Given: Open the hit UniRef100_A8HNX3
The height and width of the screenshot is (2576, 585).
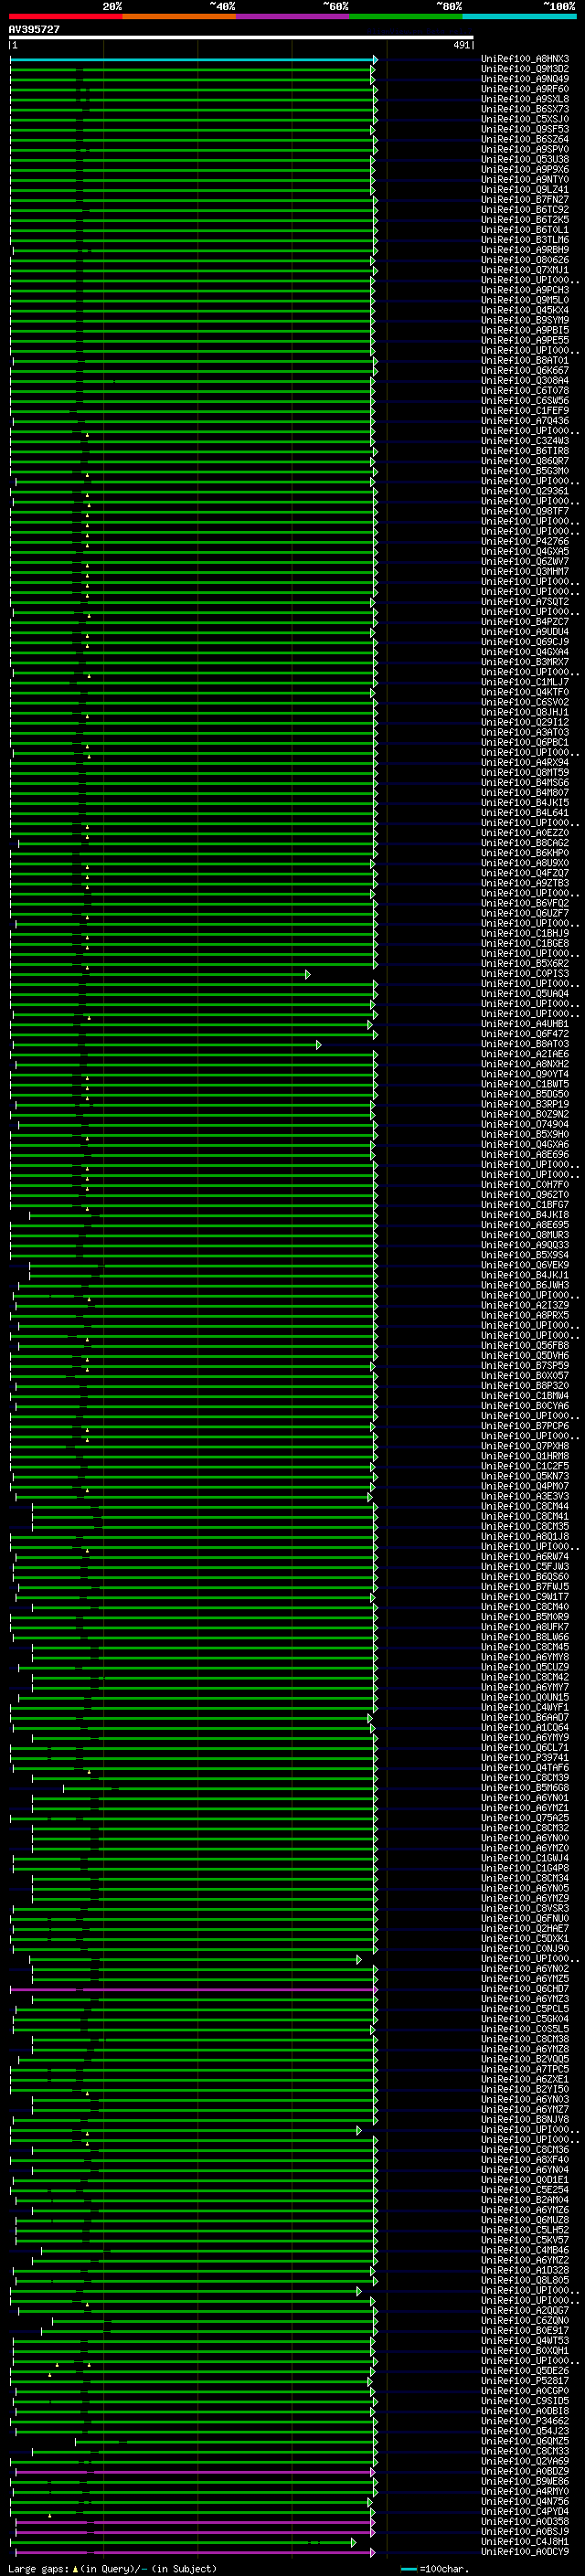Looking at the screenshot, I should [x=525, y=59].
